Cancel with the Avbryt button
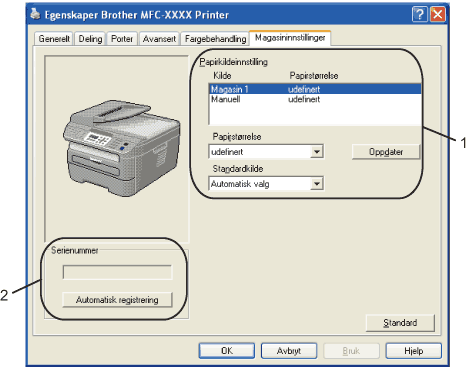The image size is (468, 367). coord(289,351)
